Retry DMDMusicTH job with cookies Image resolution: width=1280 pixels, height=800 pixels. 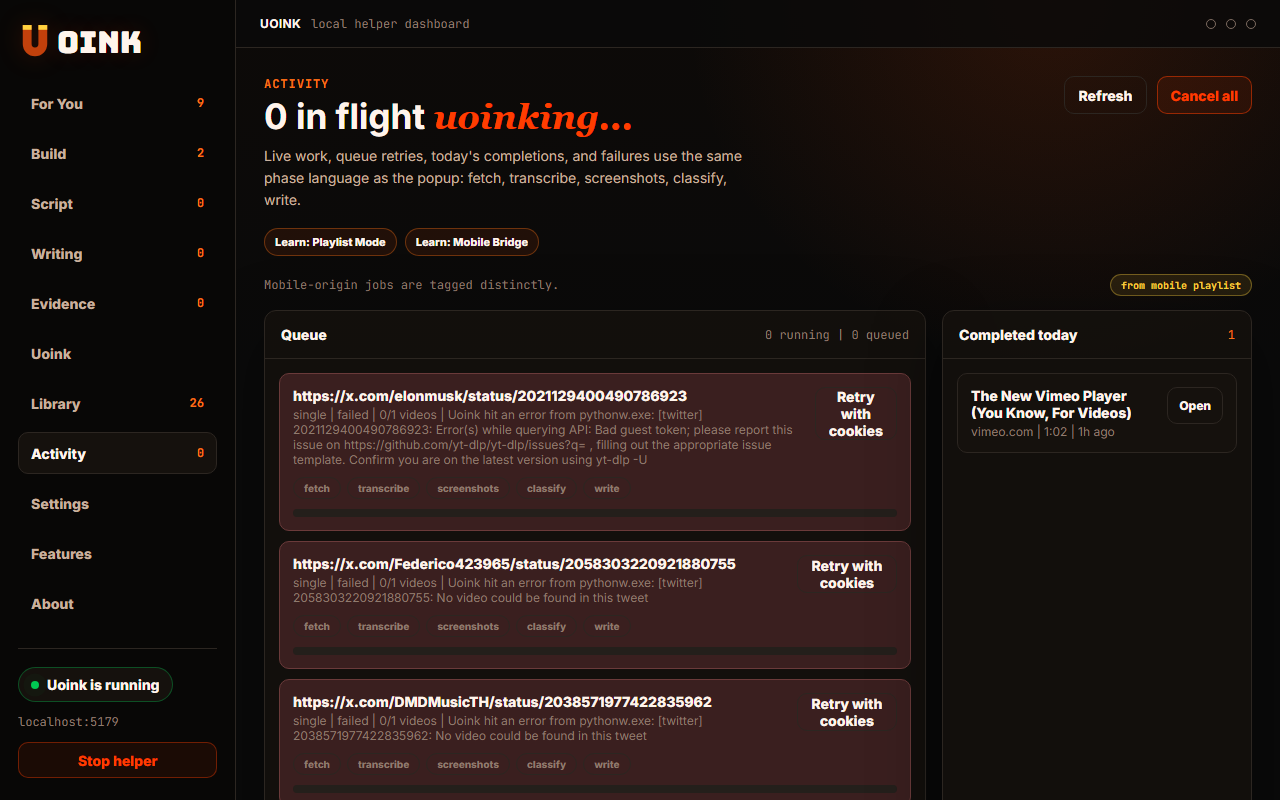coord(847,712)
